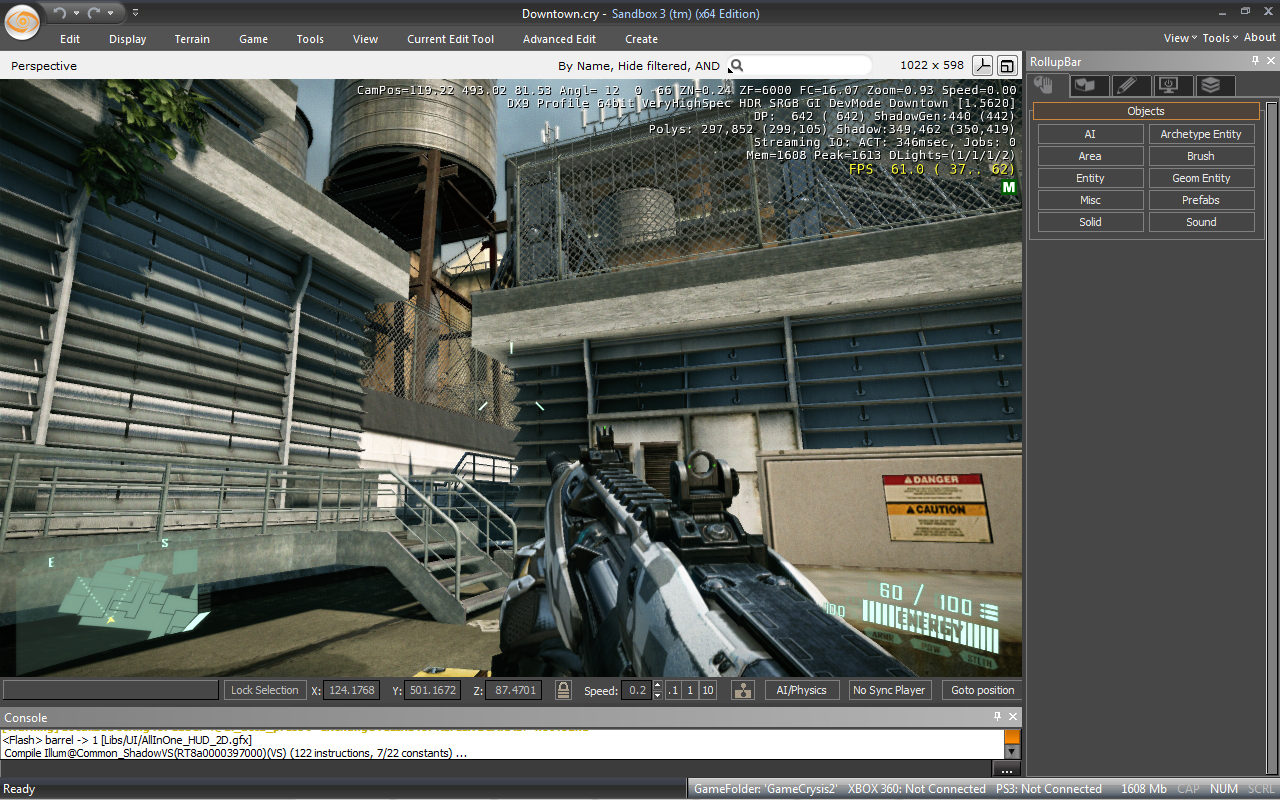Click the Misc object button
The width and height of the screenshot is (1280, 800).
point(1090,200)
